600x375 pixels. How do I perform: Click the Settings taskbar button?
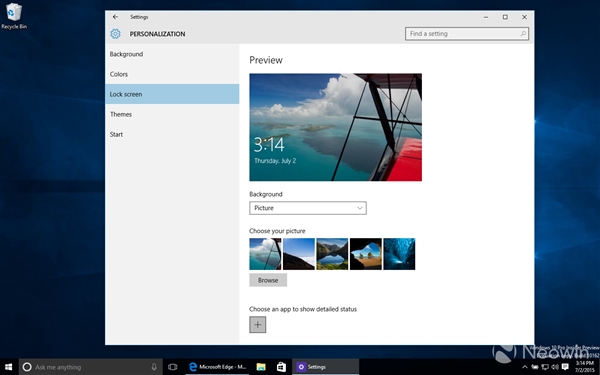coord(326,367)
